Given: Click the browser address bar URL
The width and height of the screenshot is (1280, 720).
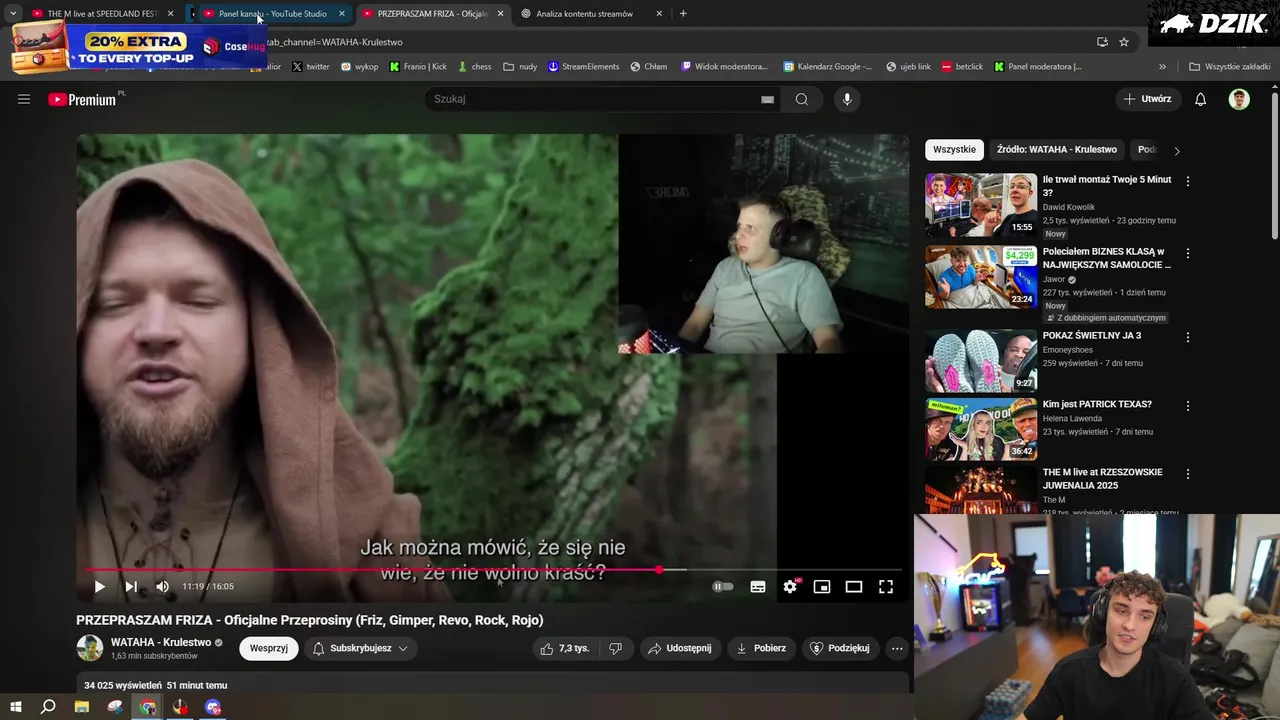Looking at the screenshot, I should coord(334,42).
